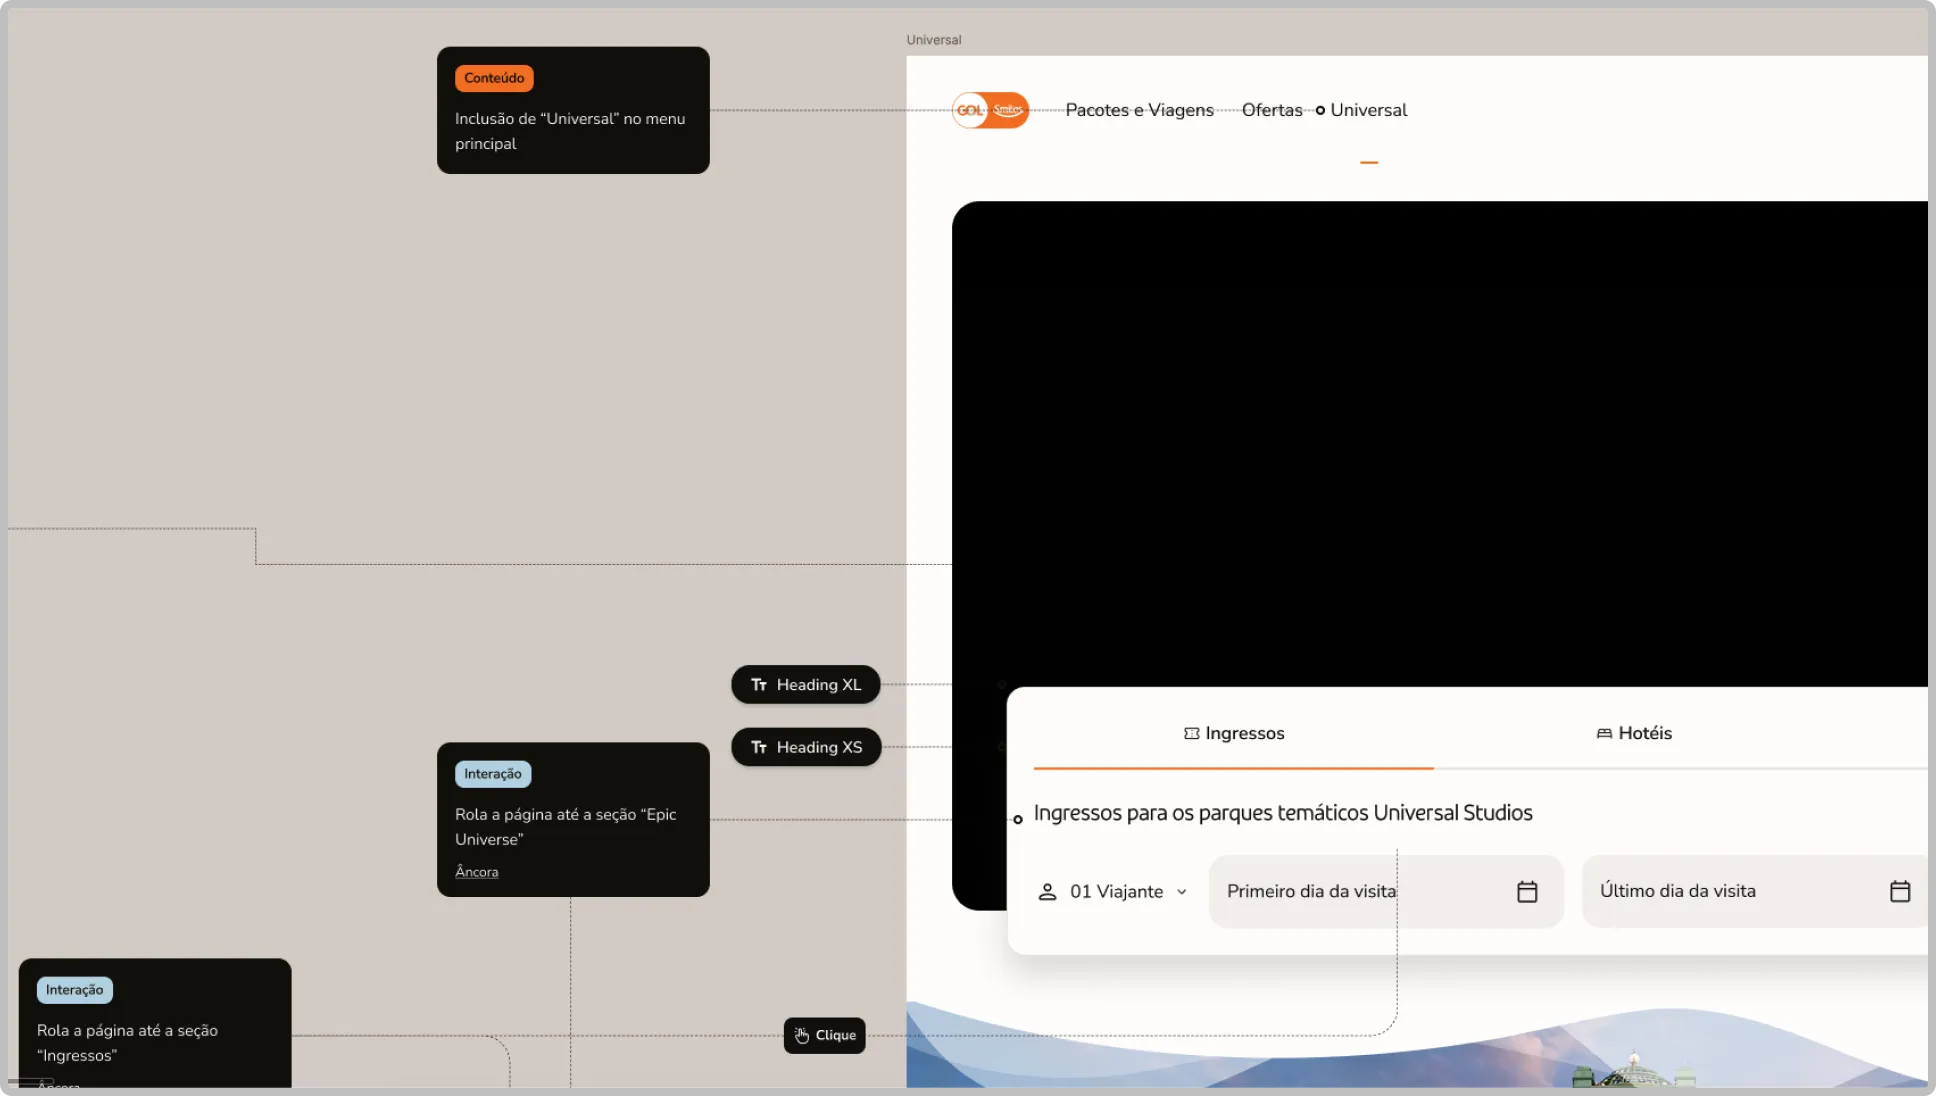Select the Universal menu item
The height and width of the screenshot is (1096, 1936).
1368,110
